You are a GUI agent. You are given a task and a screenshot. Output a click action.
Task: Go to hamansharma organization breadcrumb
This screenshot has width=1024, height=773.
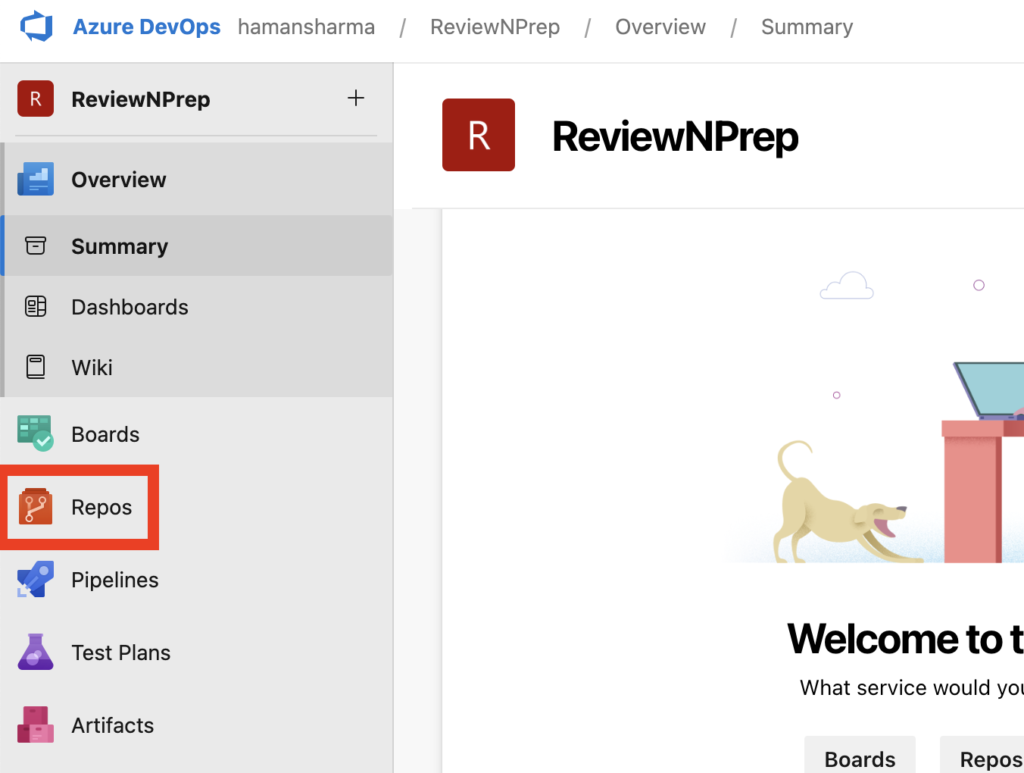coord(306,27)
